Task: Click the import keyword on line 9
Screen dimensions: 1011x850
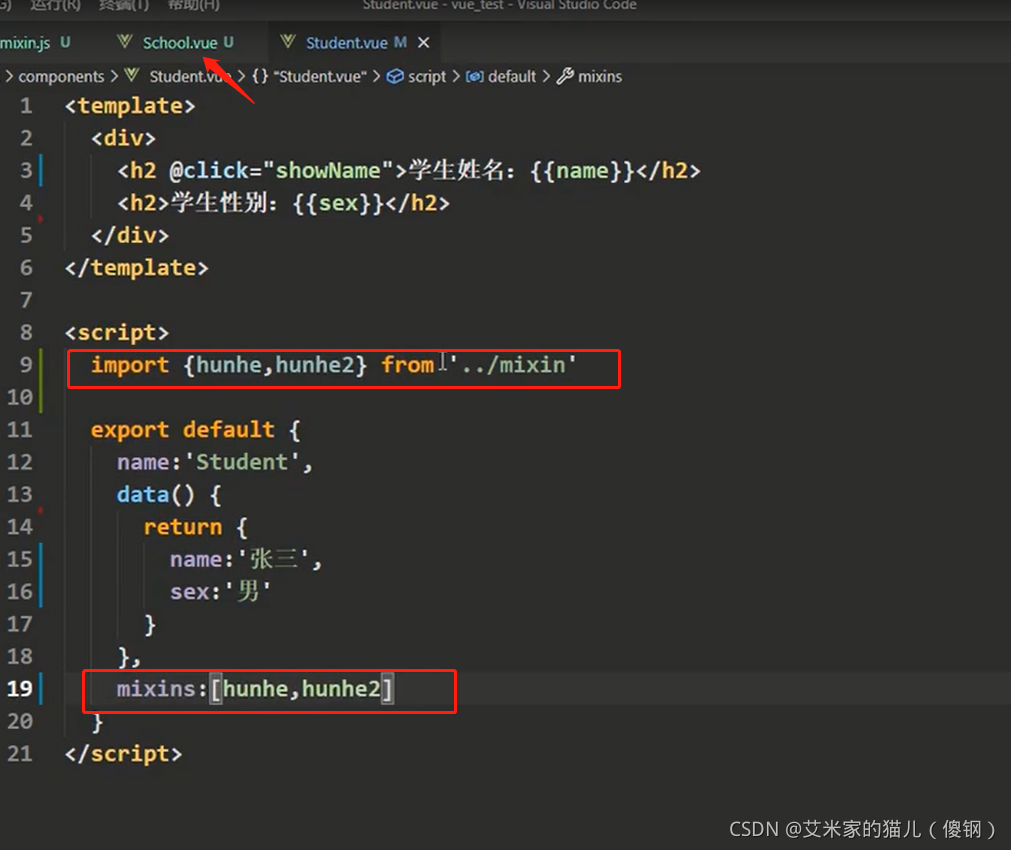Action: click(130, 365)
